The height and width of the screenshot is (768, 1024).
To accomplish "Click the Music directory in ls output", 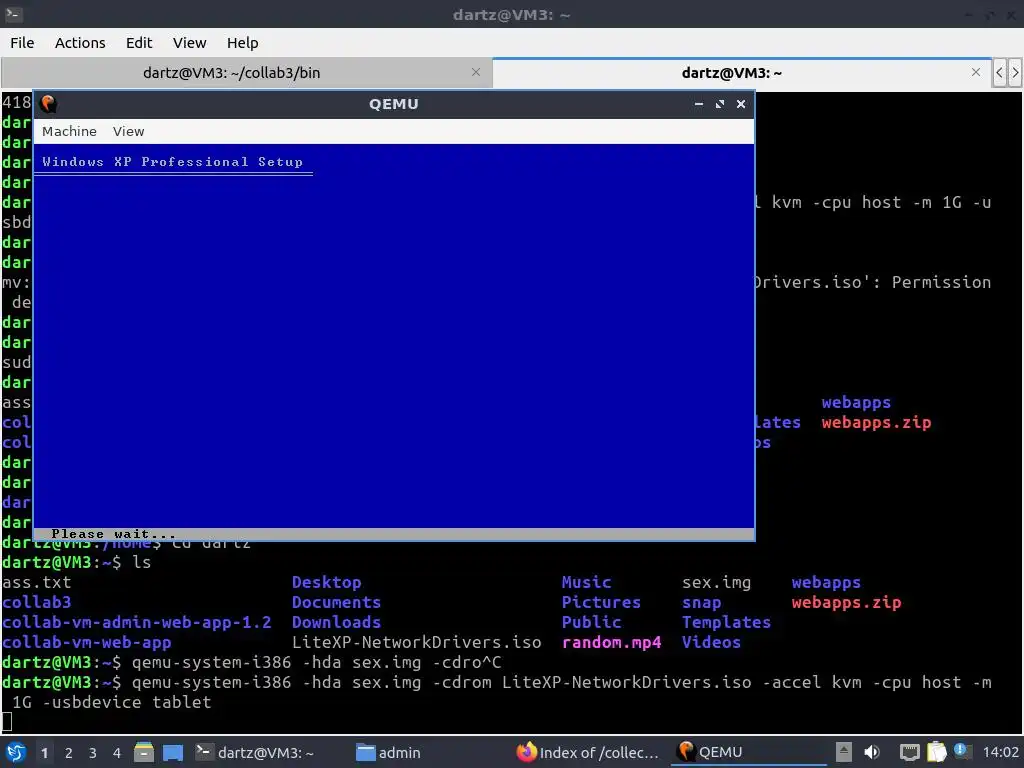I will [586, 583].
